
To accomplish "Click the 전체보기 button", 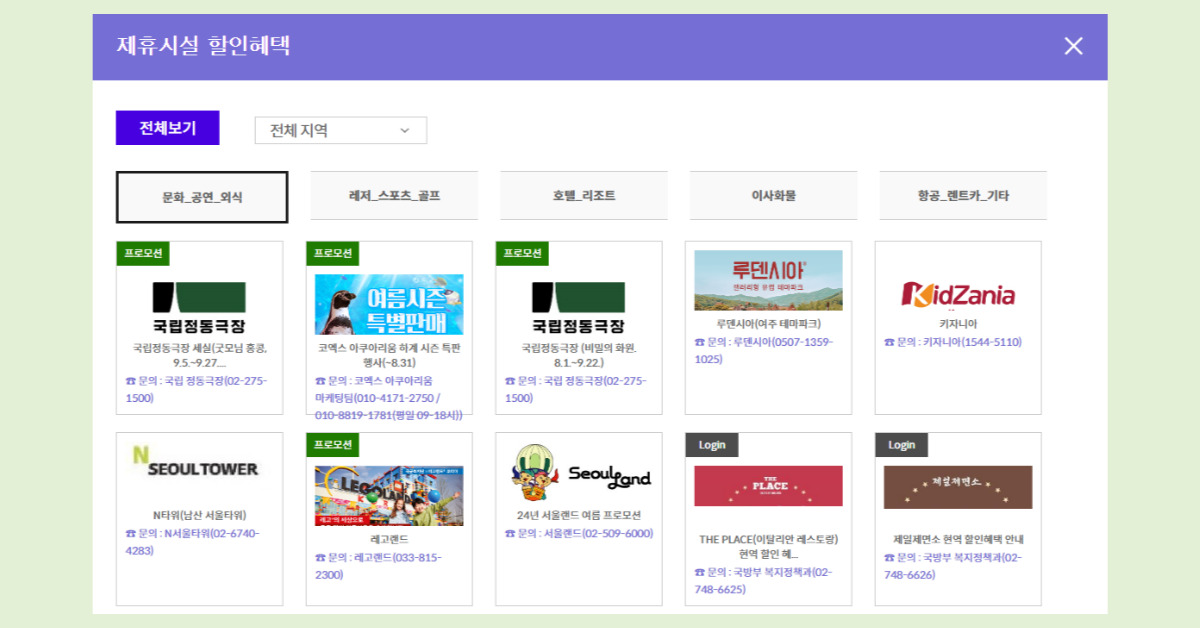I will pyautogui.click(x=167, y=128).
